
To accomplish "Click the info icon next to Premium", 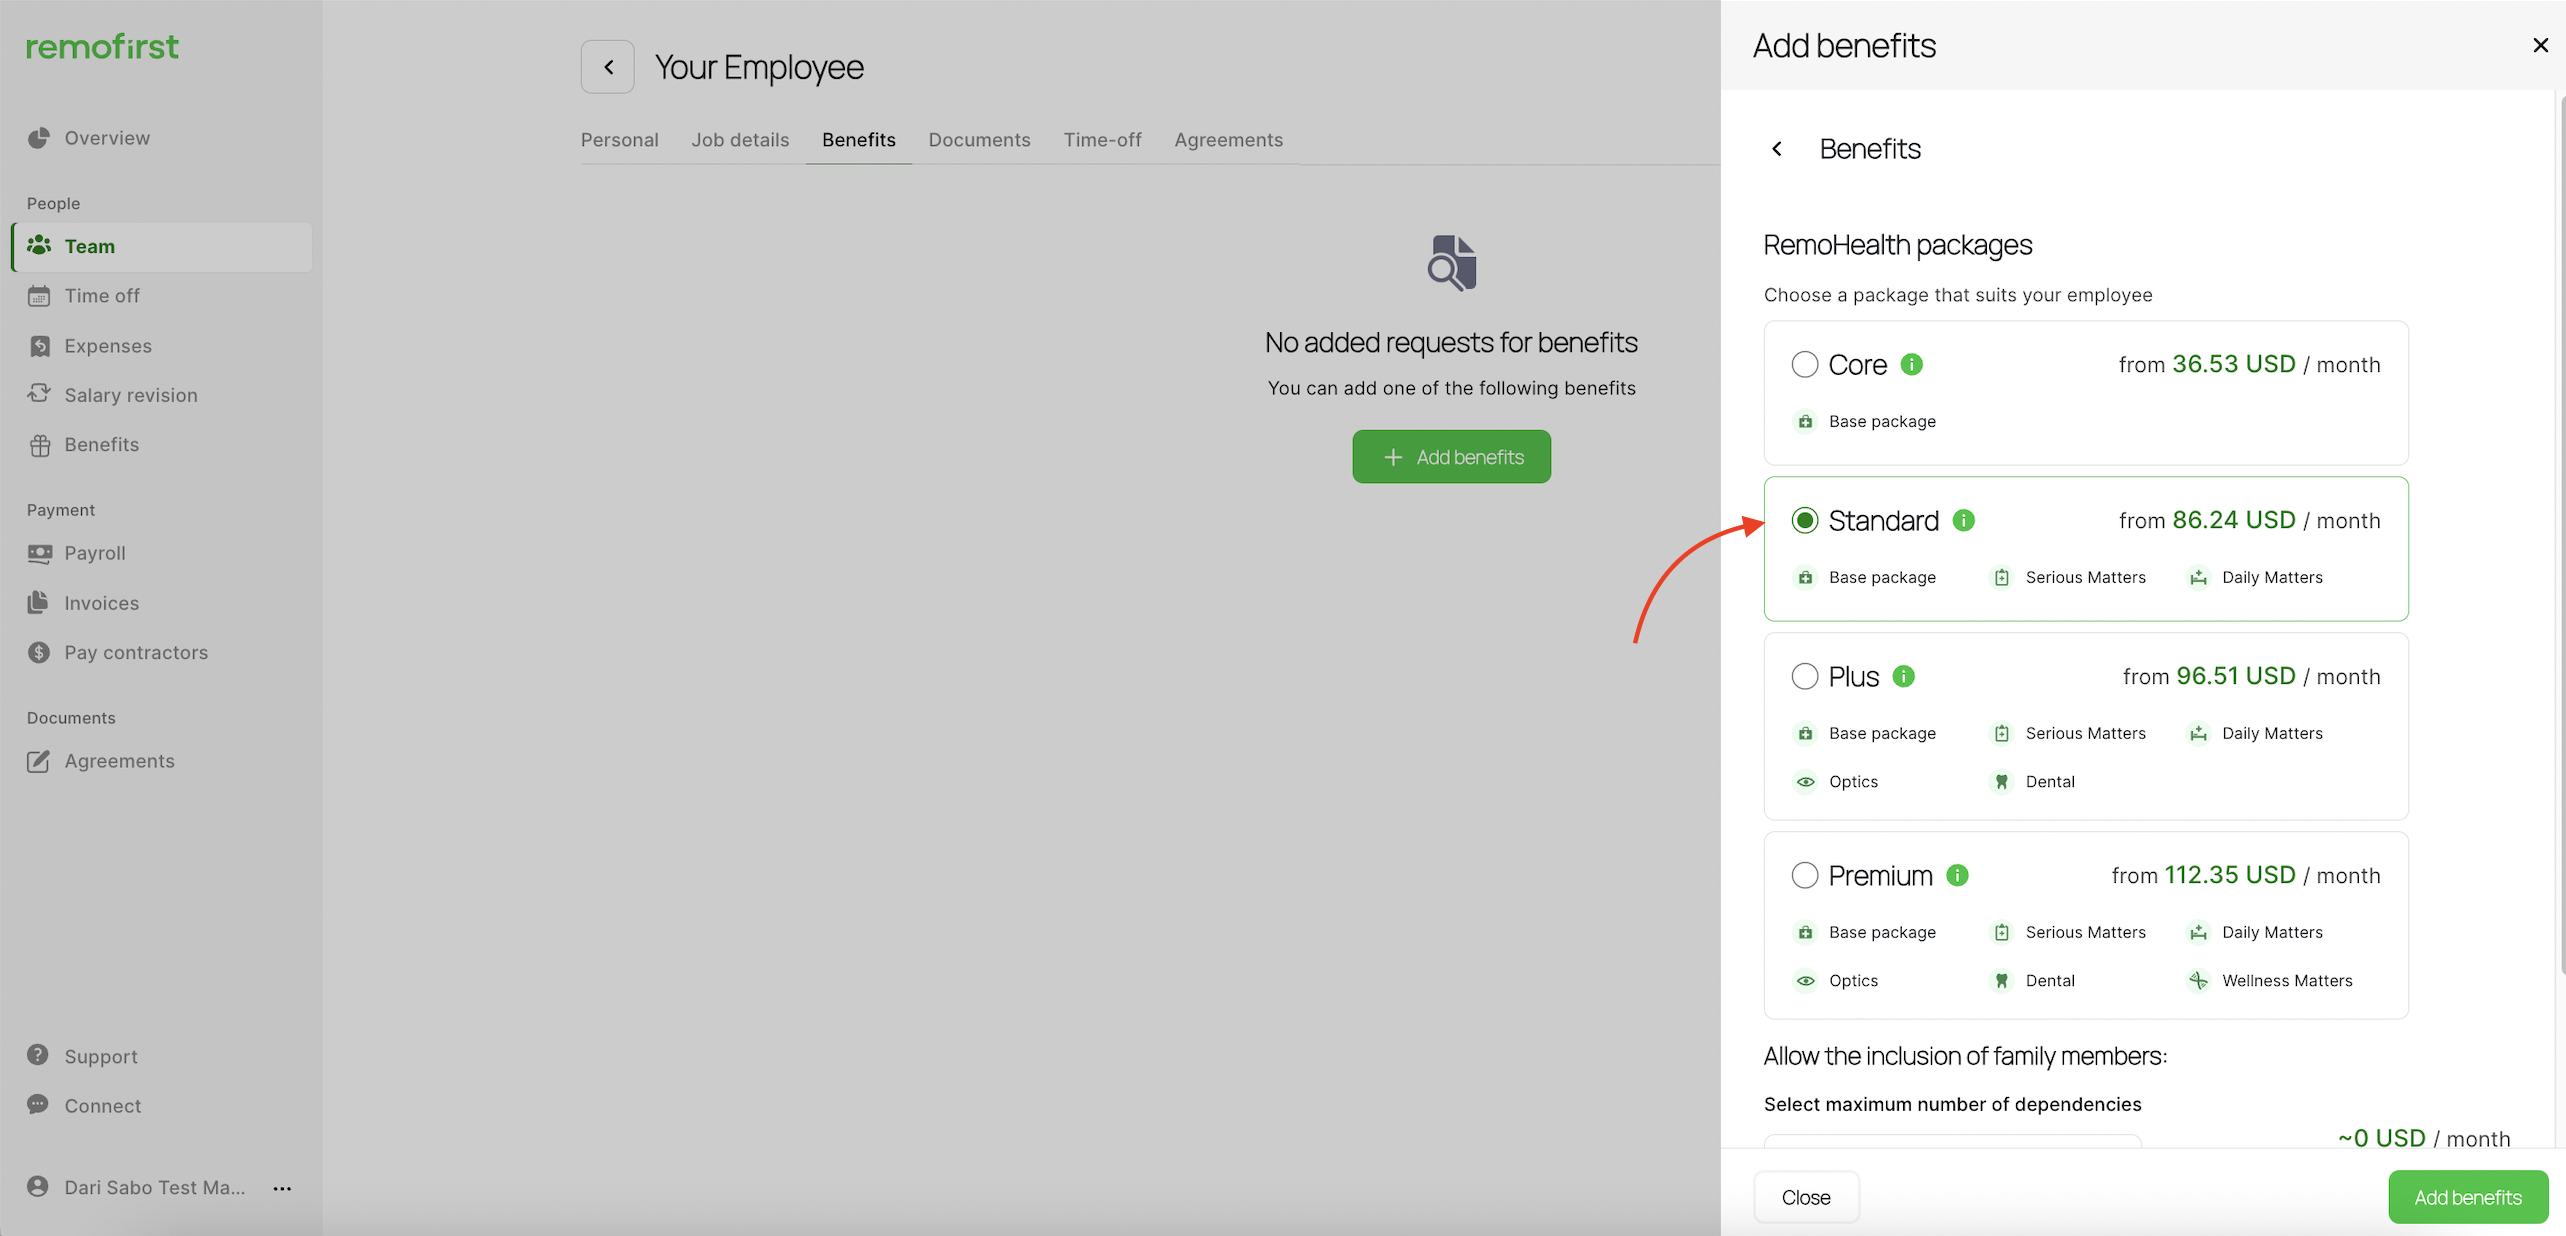I will [1958, 875].
